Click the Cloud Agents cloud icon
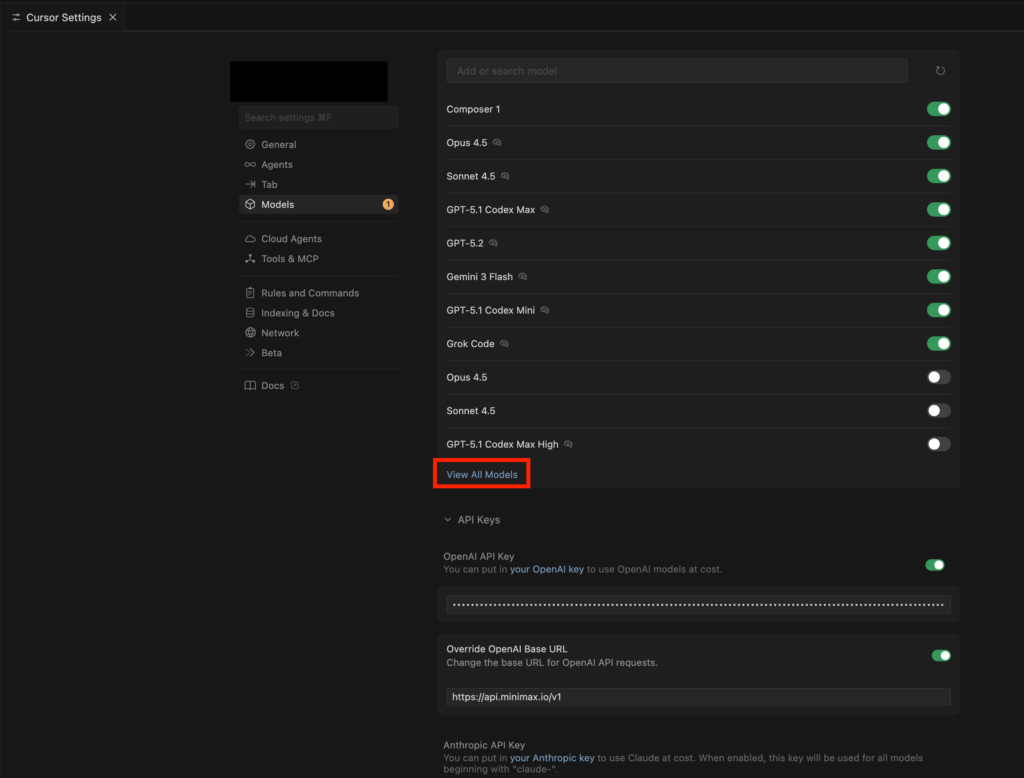 [251, 239]
